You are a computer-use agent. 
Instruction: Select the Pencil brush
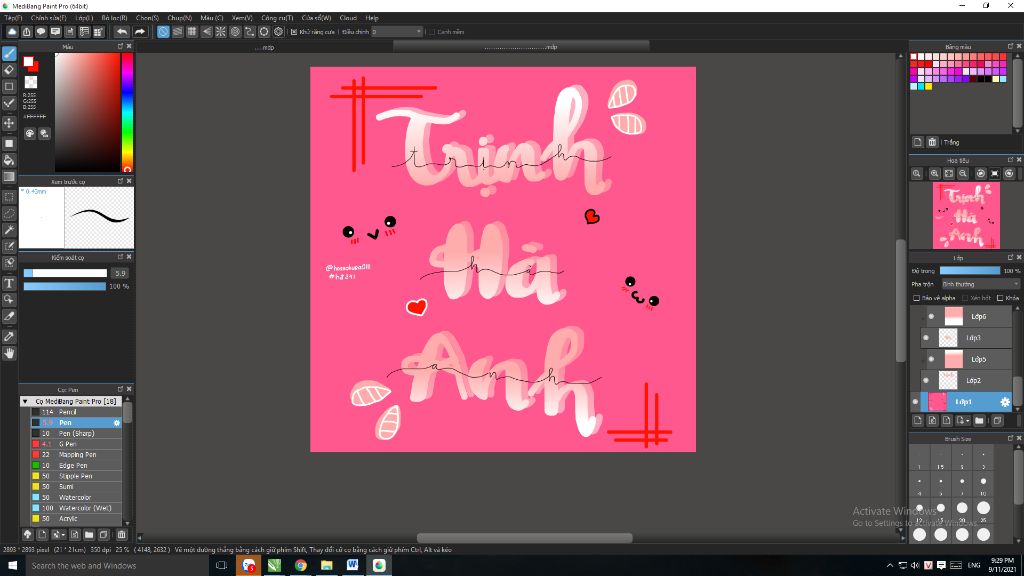coord(76,412)
